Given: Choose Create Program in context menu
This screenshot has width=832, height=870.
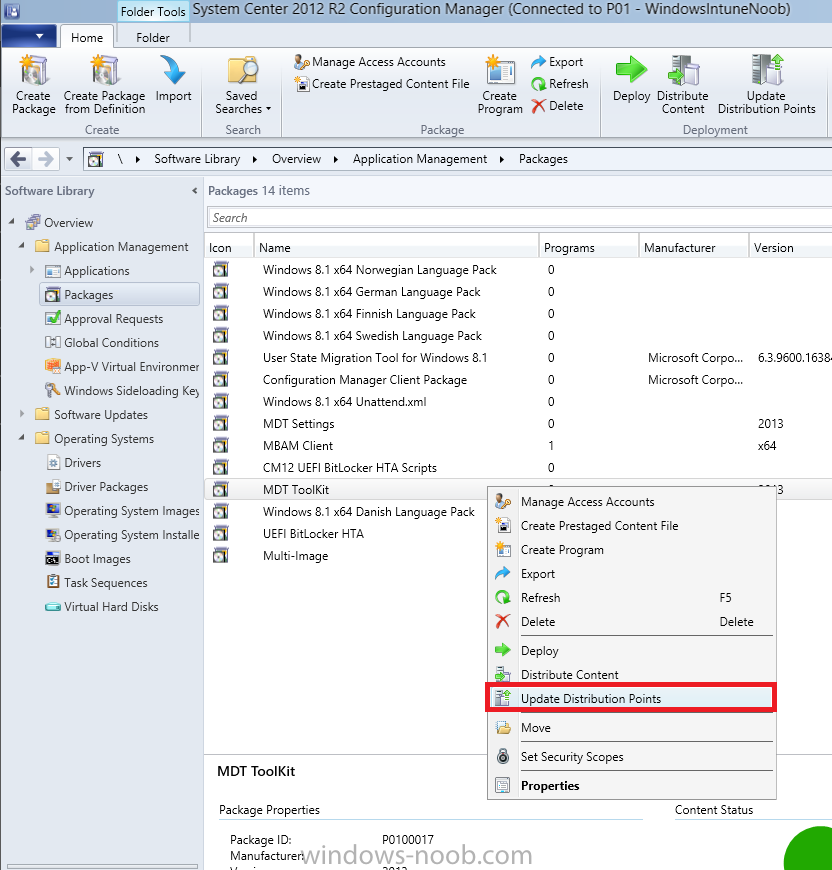Looking at the screenshot, I should [631, 549].
